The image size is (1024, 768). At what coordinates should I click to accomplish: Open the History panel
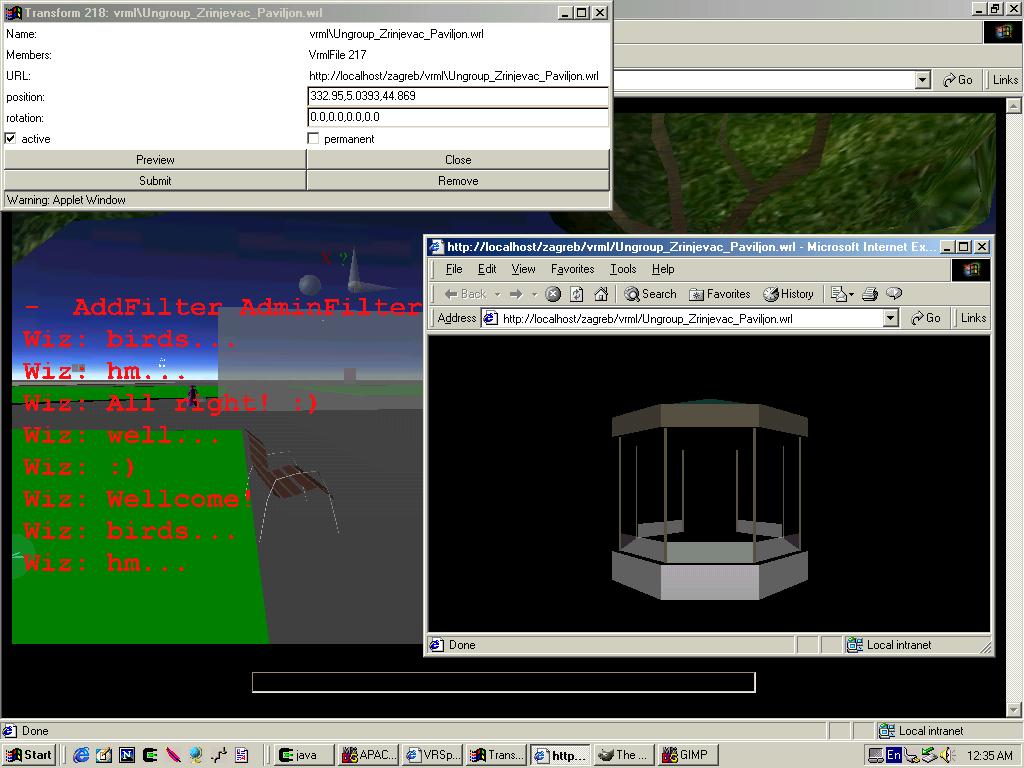click(x=788, y=294)
